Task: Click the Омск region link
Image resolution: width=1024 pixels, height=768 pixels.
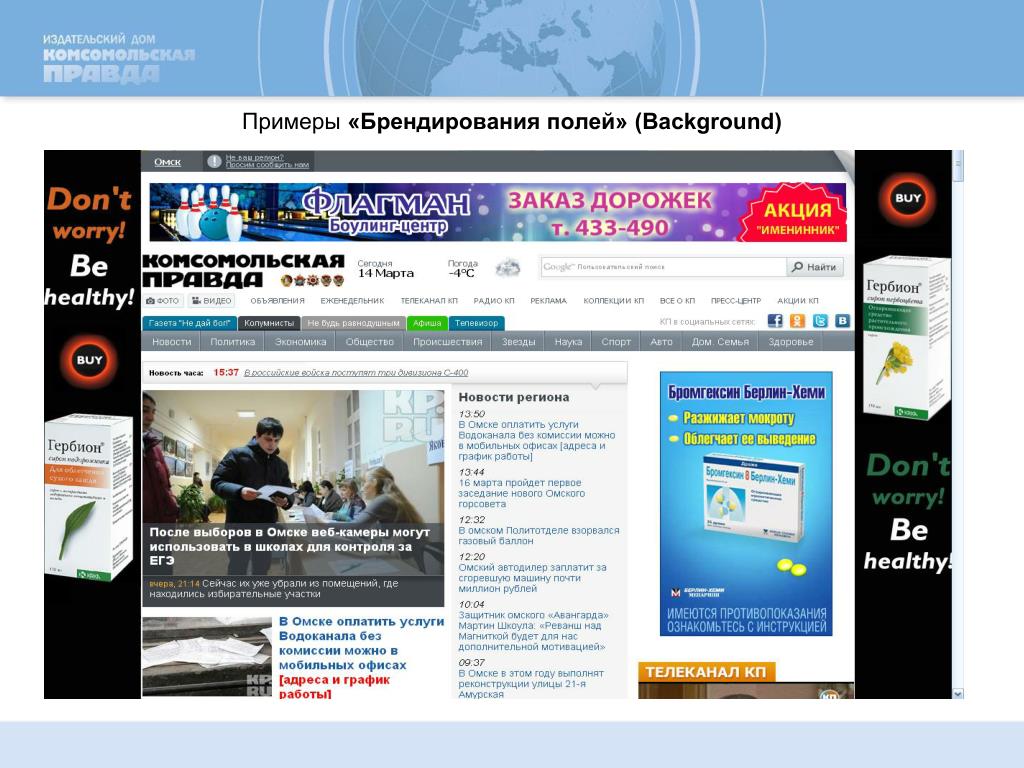Action: pyautogui.click(x=168, y=162)
